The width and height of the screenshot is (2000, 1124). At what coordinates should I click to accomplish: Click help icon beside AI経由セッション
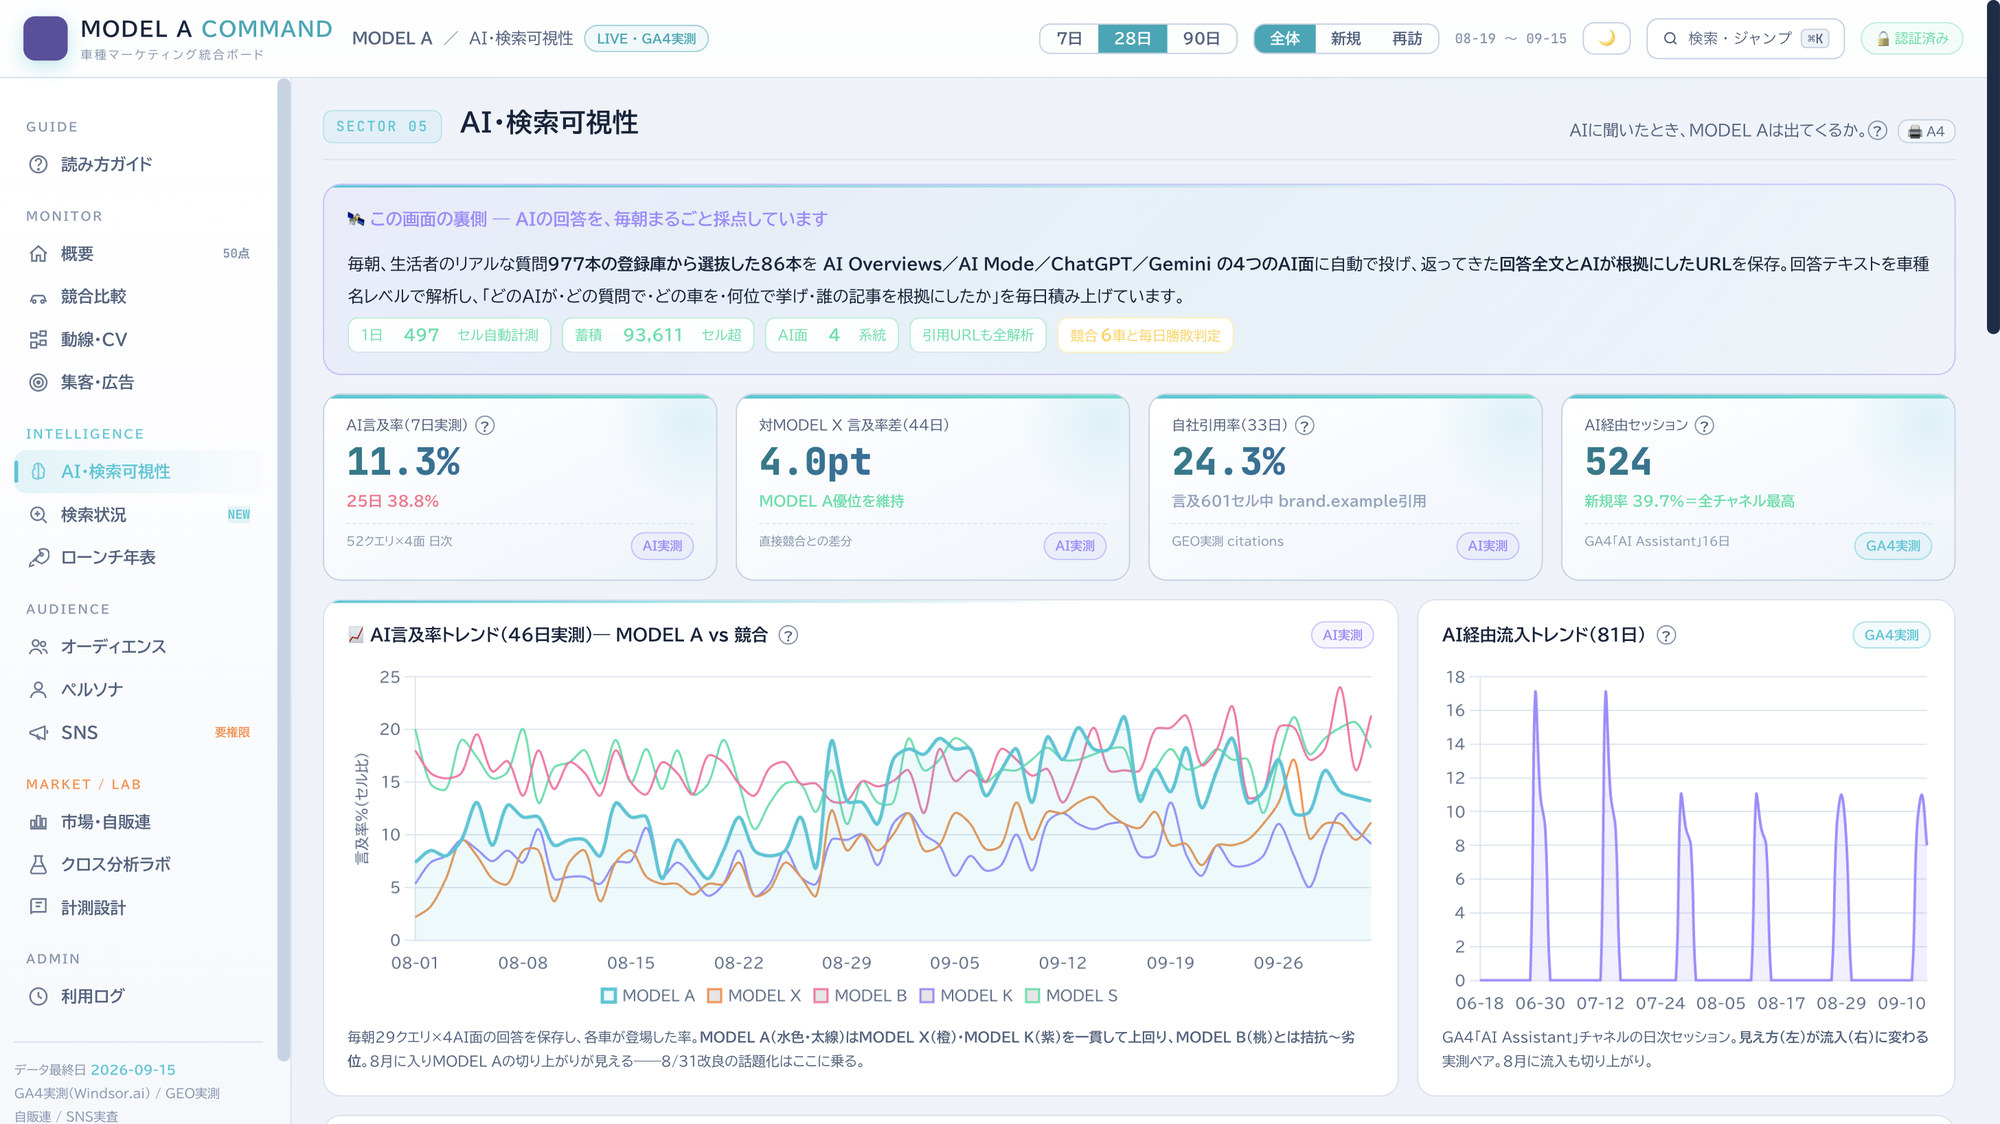pos(1704,425)
